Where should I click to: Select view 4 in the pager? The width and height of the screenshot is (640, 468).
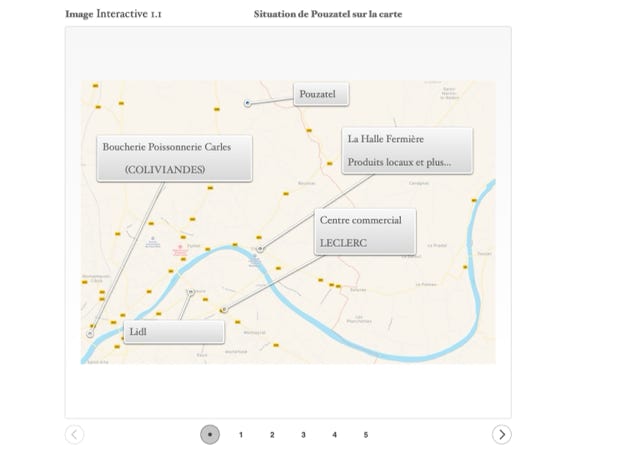(334, 435)
